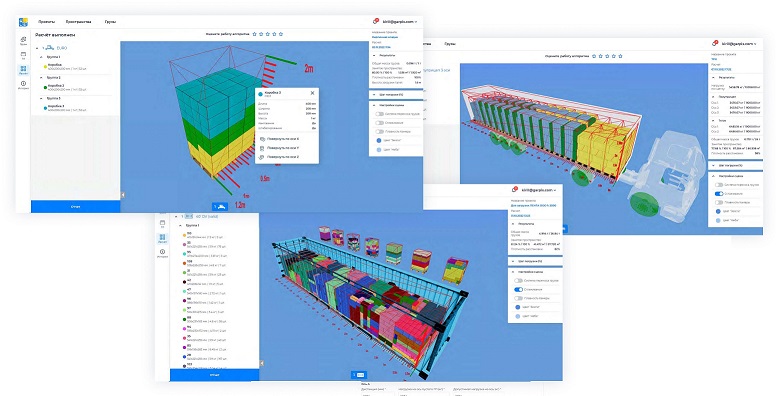
Task: Open the Грузы menu in the pallet window navigation
Action: [x=110, y=22]
